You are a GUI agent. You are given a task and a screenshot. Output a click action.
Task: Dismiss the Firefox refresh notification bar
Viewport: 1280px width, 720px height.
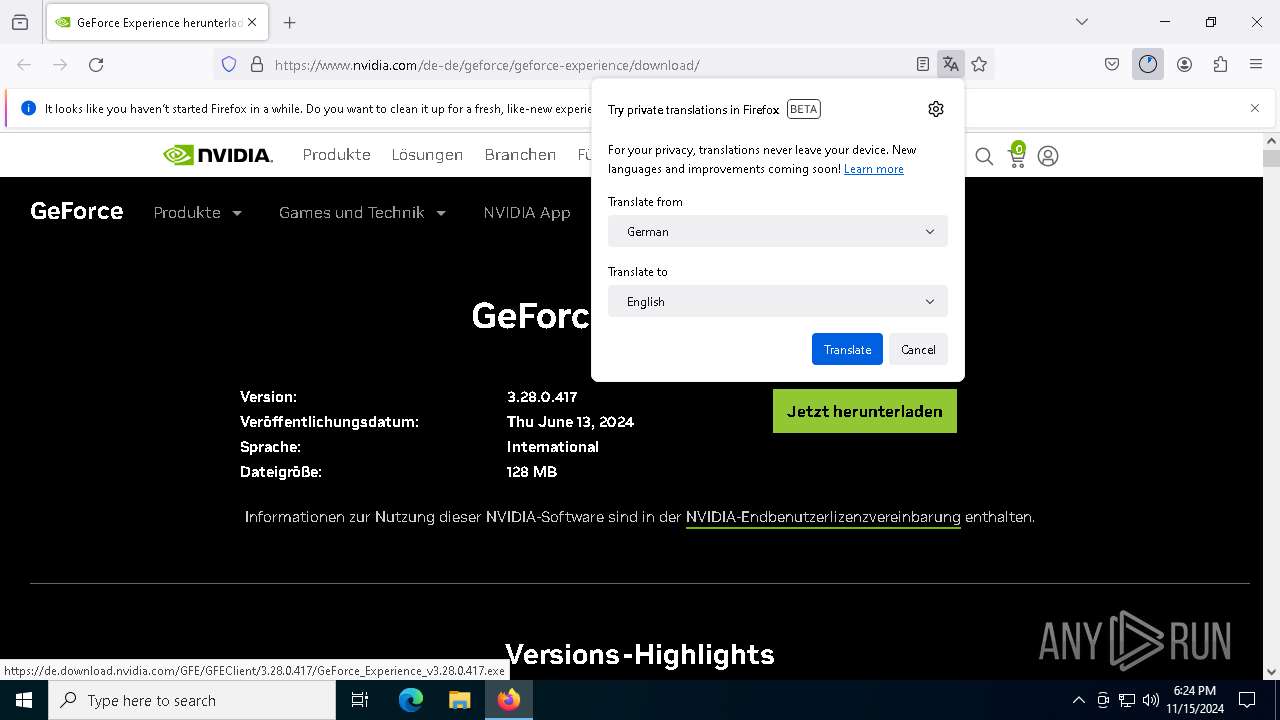1255,108
